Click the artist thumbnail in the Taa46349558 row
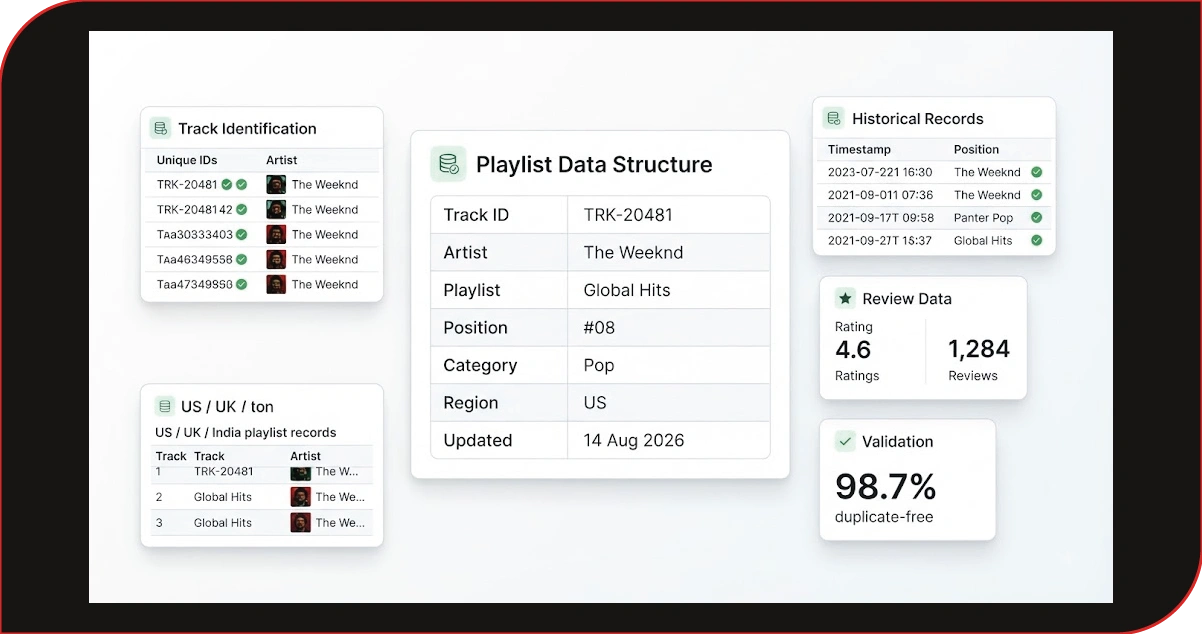The width and height of the screenshot is (1202, 634). (x=276, y=260)
